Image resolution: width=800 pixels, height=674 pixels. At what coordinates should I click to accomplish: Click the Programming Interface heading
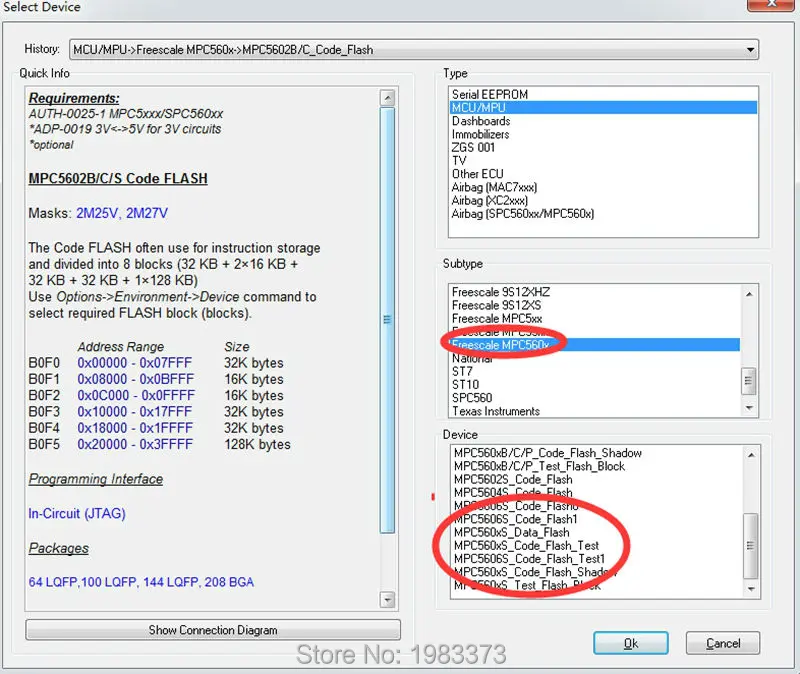96,479
